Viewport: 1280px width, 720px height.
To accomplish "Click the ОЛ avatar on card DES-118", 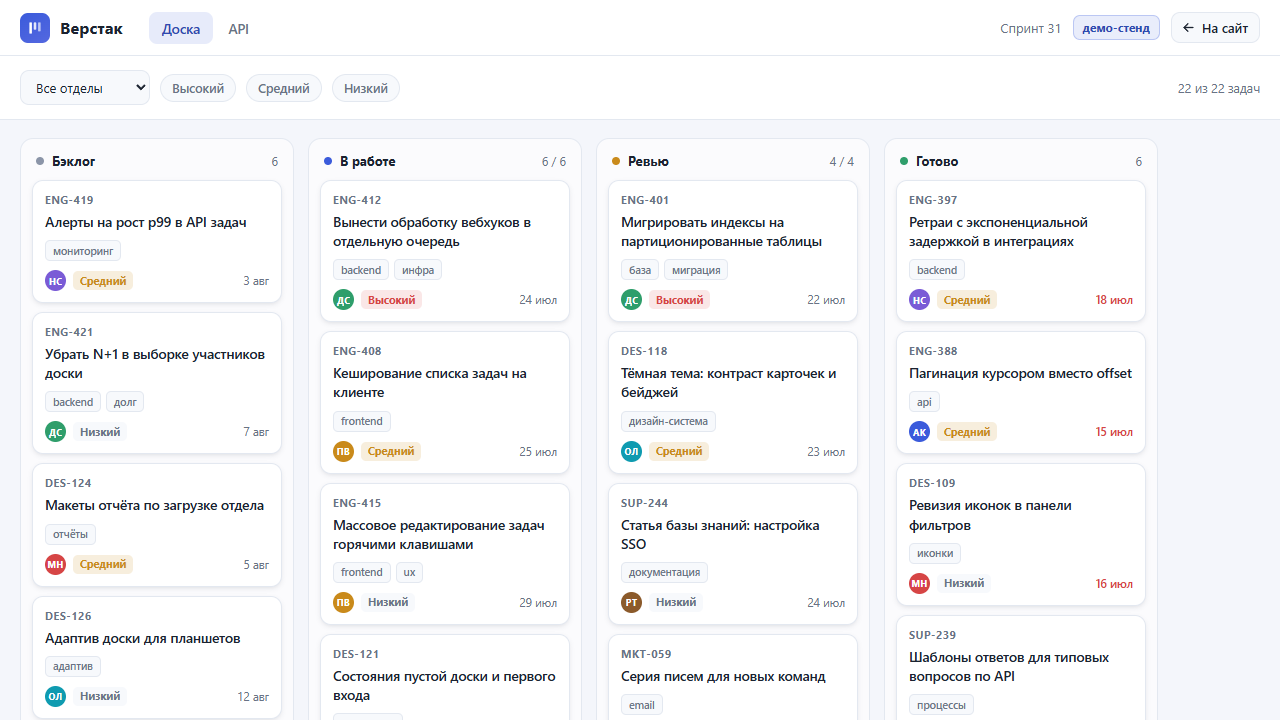I will [x=632, y=451].
